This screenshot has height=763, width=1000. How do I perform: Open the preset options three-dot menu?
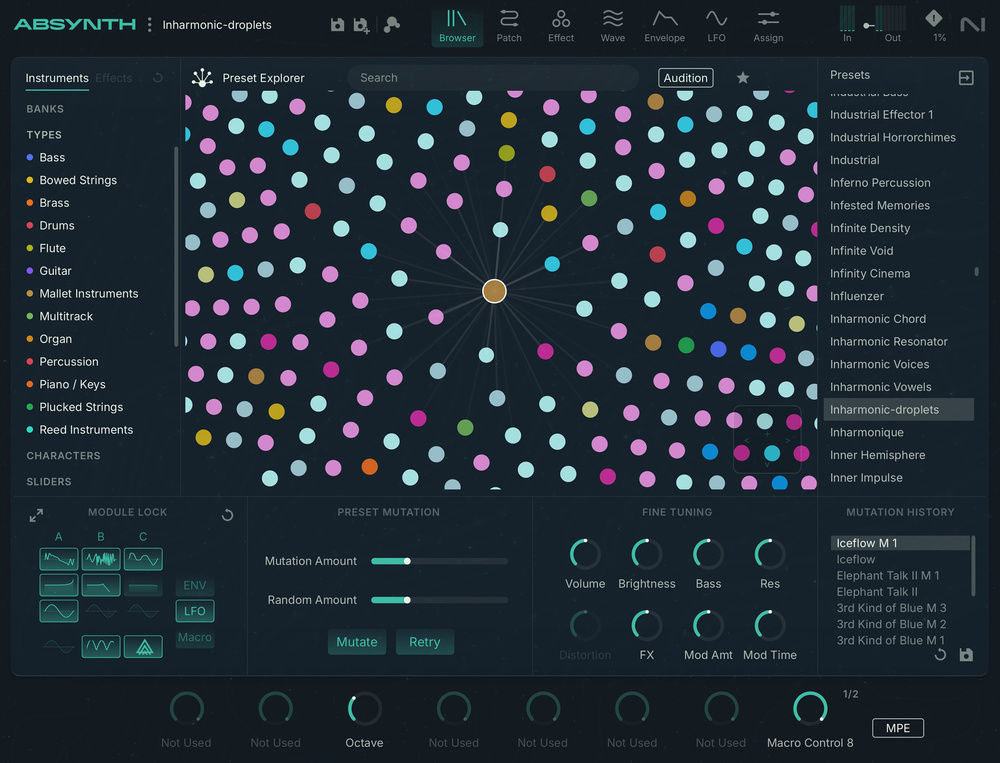point(149,25)
